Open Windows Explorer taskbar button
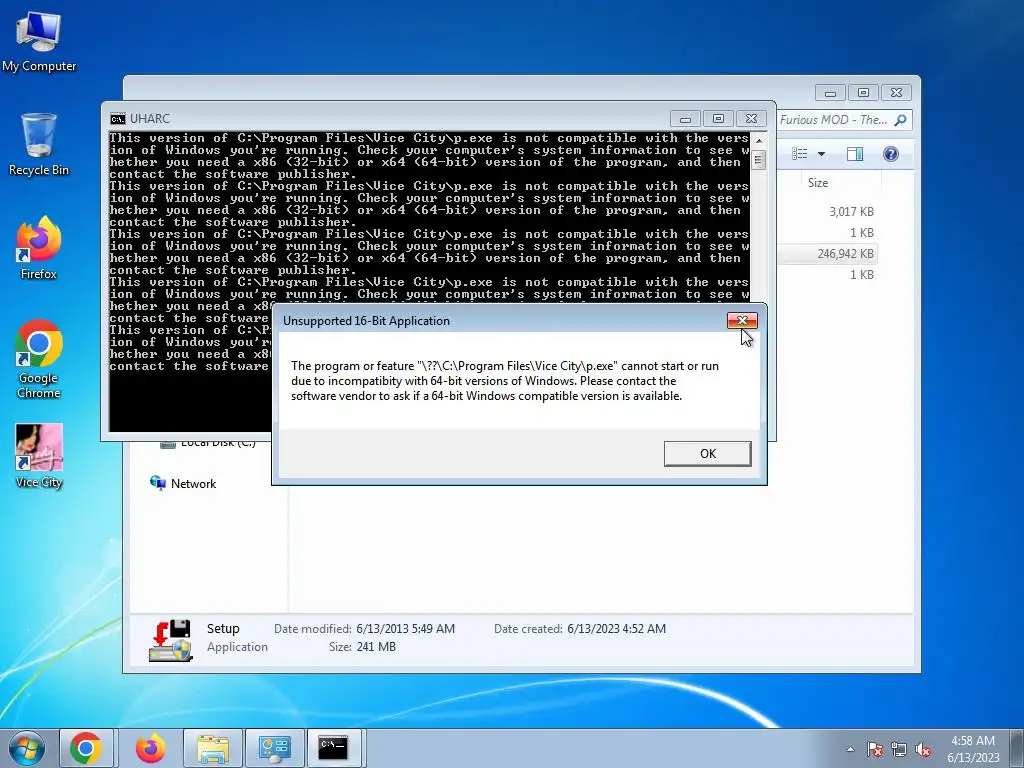The width and height of the screenshot is (1024, 768). 213,748
